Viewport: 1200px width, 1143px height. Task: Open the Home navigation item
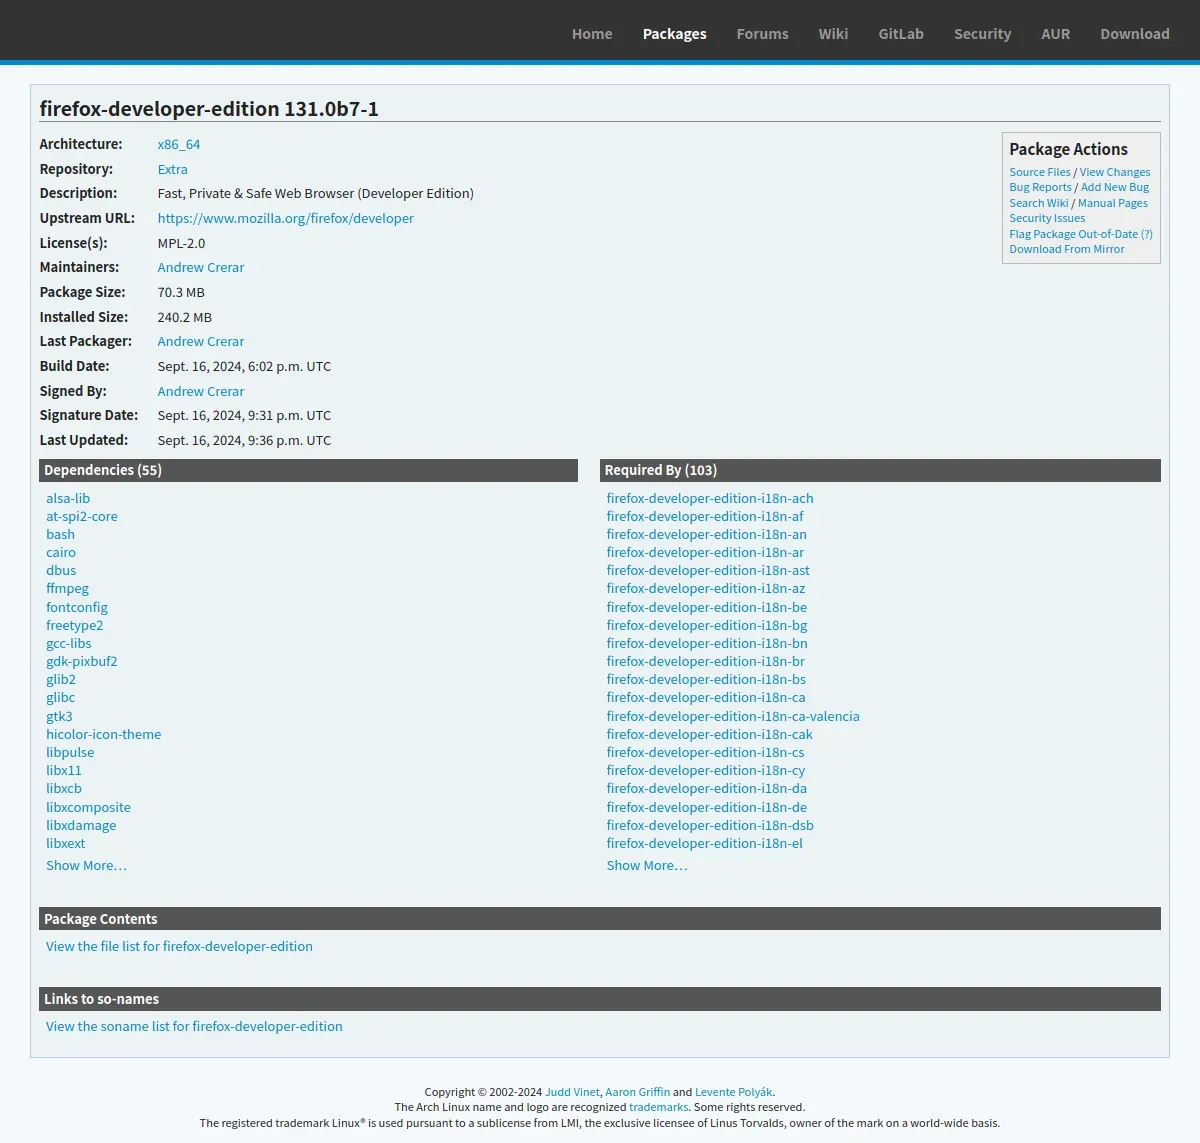[592, 34]
